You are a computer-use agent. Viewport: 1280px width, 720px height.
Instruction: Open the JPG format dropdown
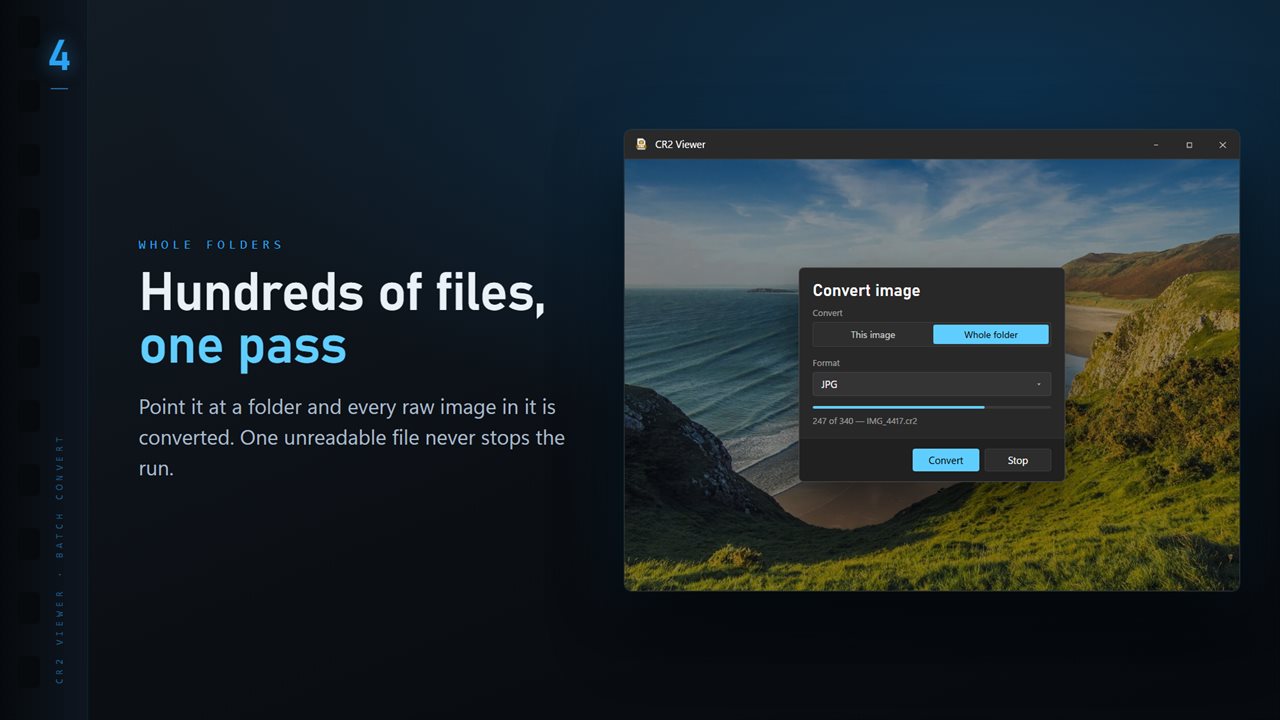click(932, 384)
